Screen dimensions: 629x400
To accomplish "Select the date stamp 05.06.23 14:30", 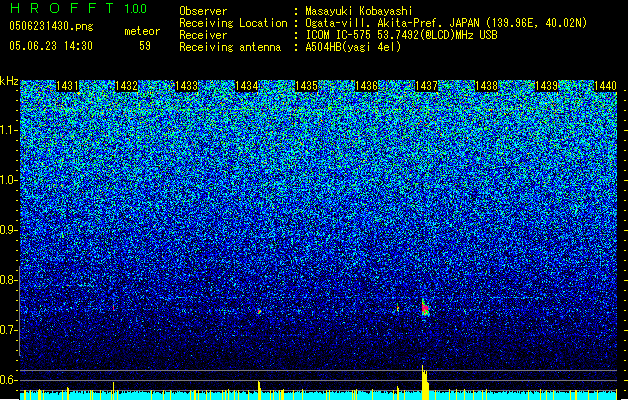I will click(51, 46).
